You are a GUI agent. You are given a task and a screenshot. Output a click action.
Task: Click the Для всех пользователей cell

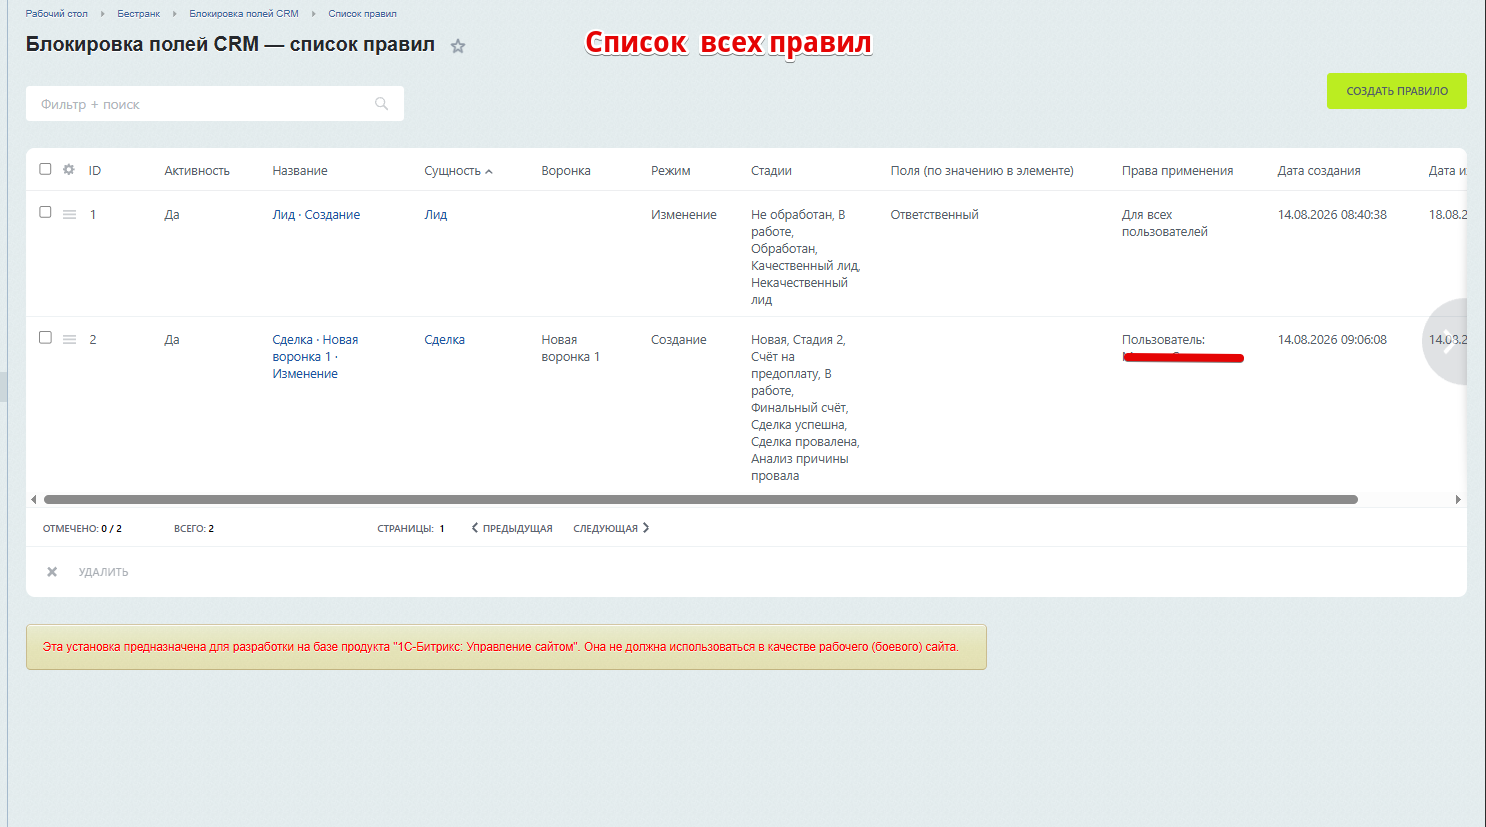(x=1165, y=223)
